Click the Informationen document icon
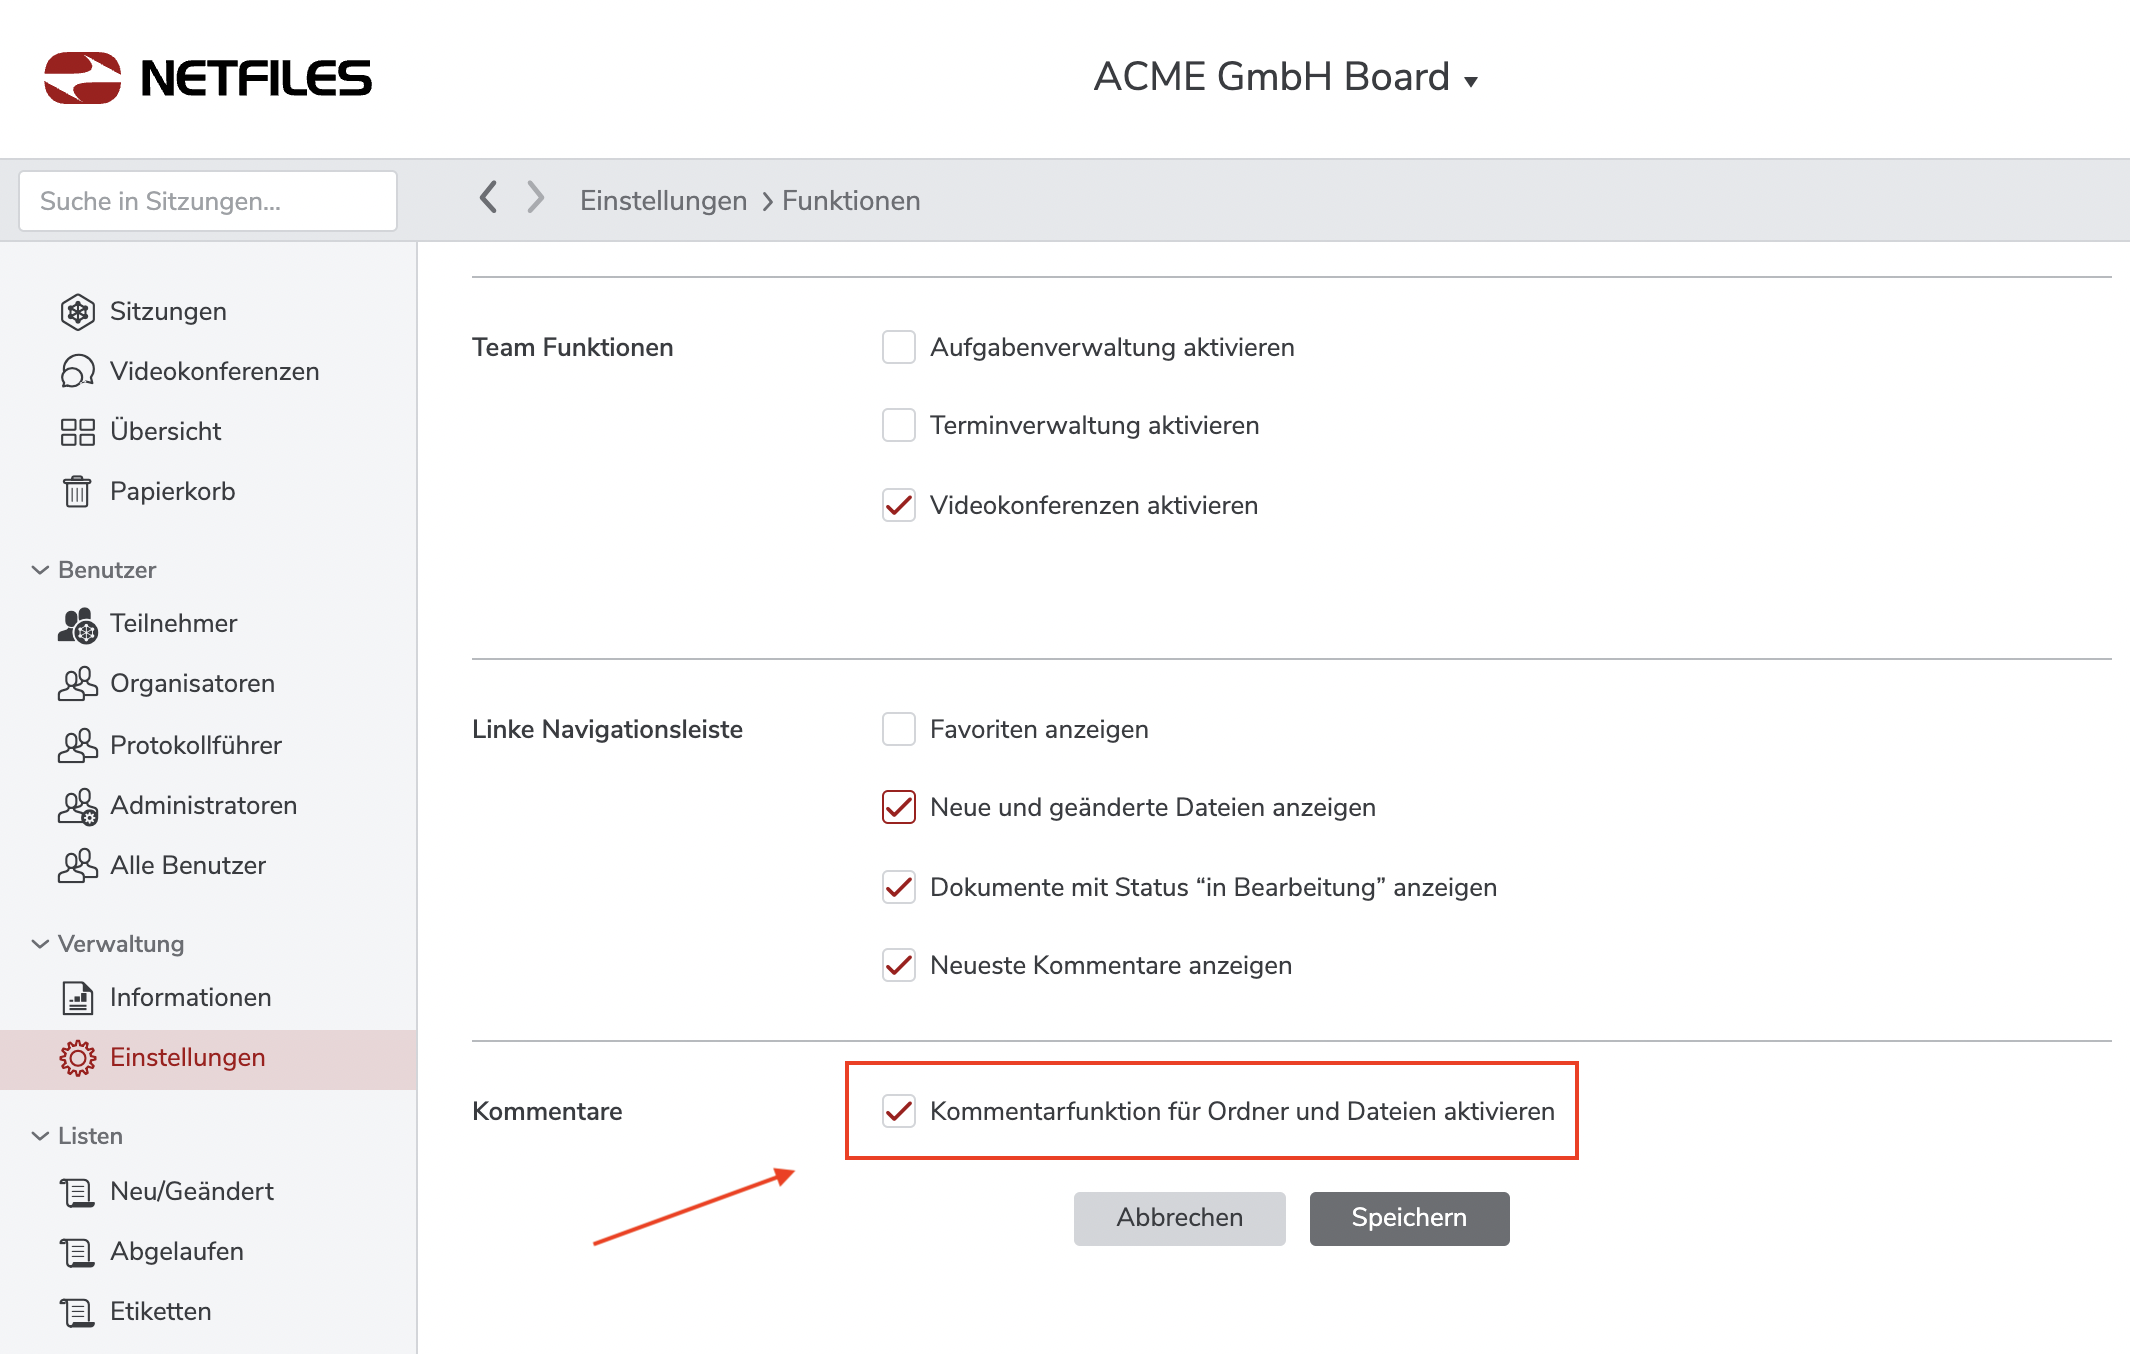This screenshot has height=1354, width=2130. [77, 998]
